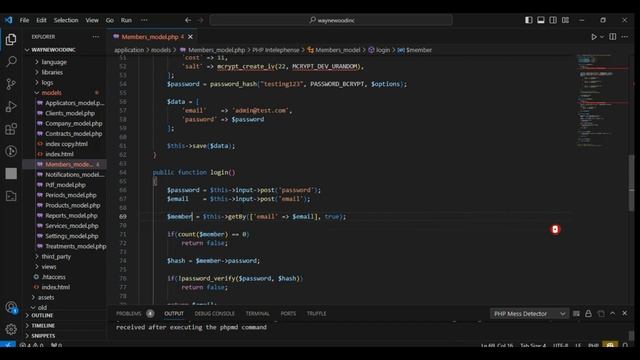Open the Manage gear icon
Viewport: 640px width, 360px height.
click(x=11, y=329)
